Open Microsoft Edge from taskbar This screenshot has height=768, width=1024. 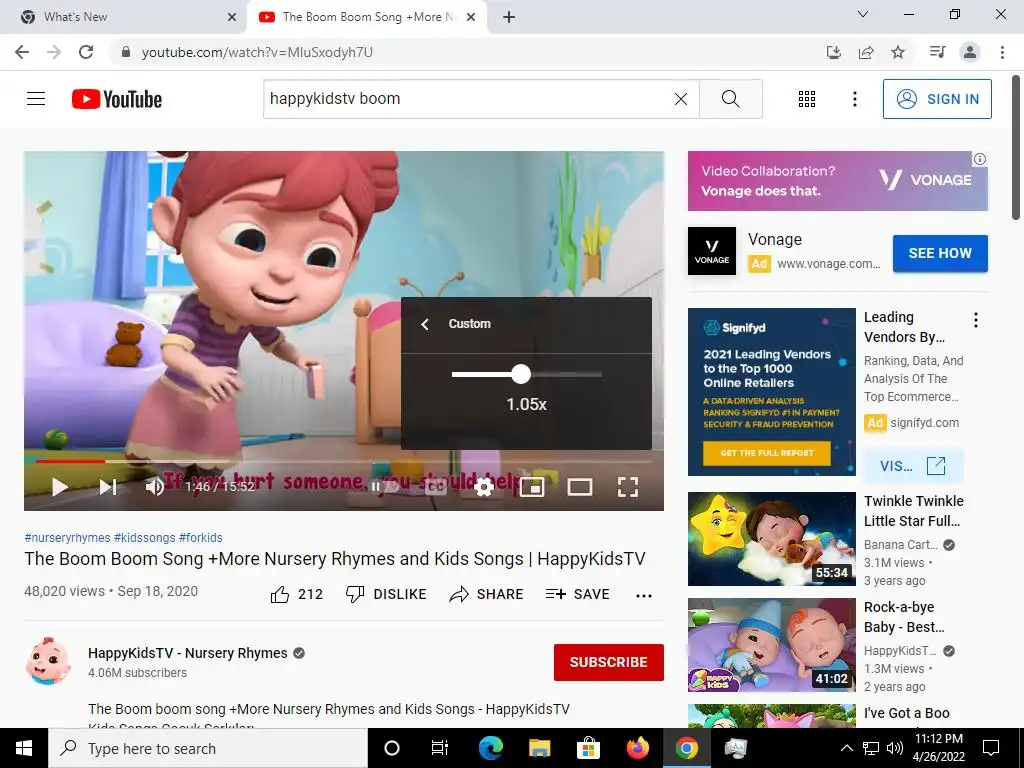point(490,748)
